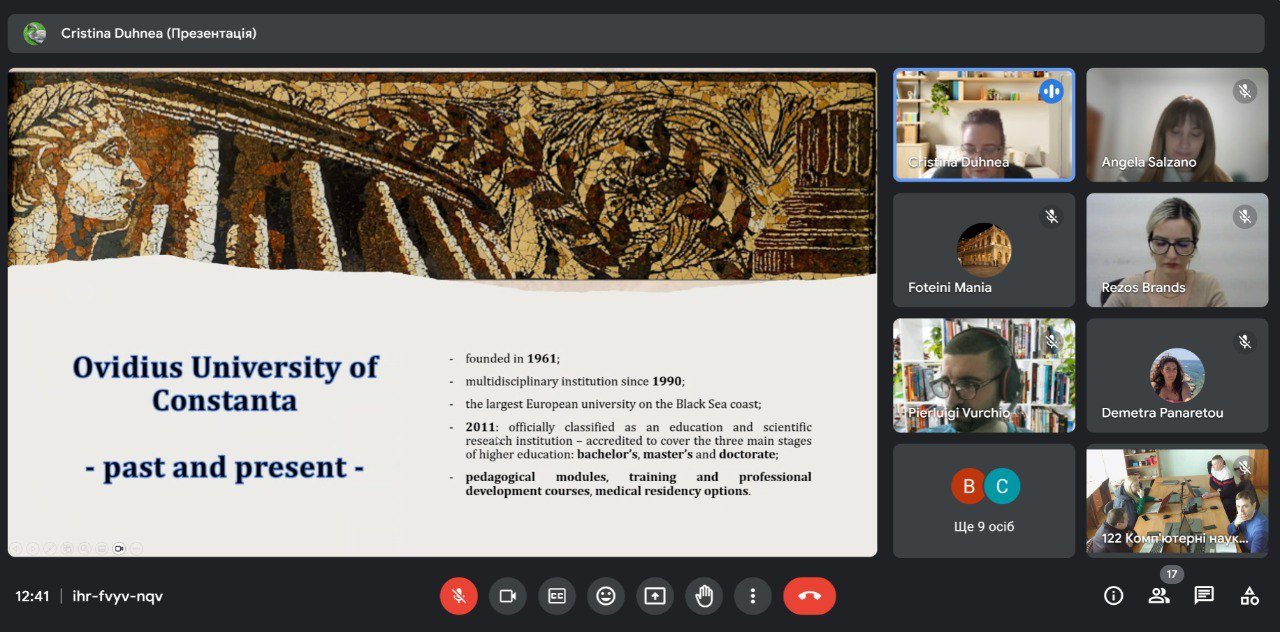Open the meeting details info panel
Image resolution: width=1280 pixels, height=632 pixels.
(1113, 596)
